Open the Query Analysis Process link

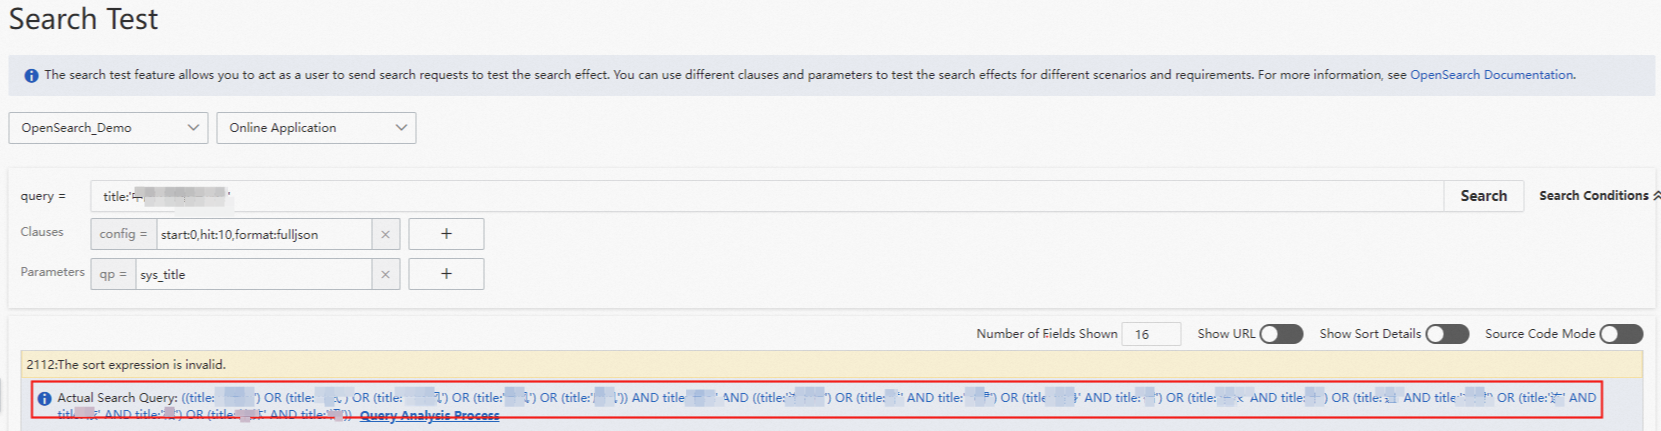(x=429, y=415)
